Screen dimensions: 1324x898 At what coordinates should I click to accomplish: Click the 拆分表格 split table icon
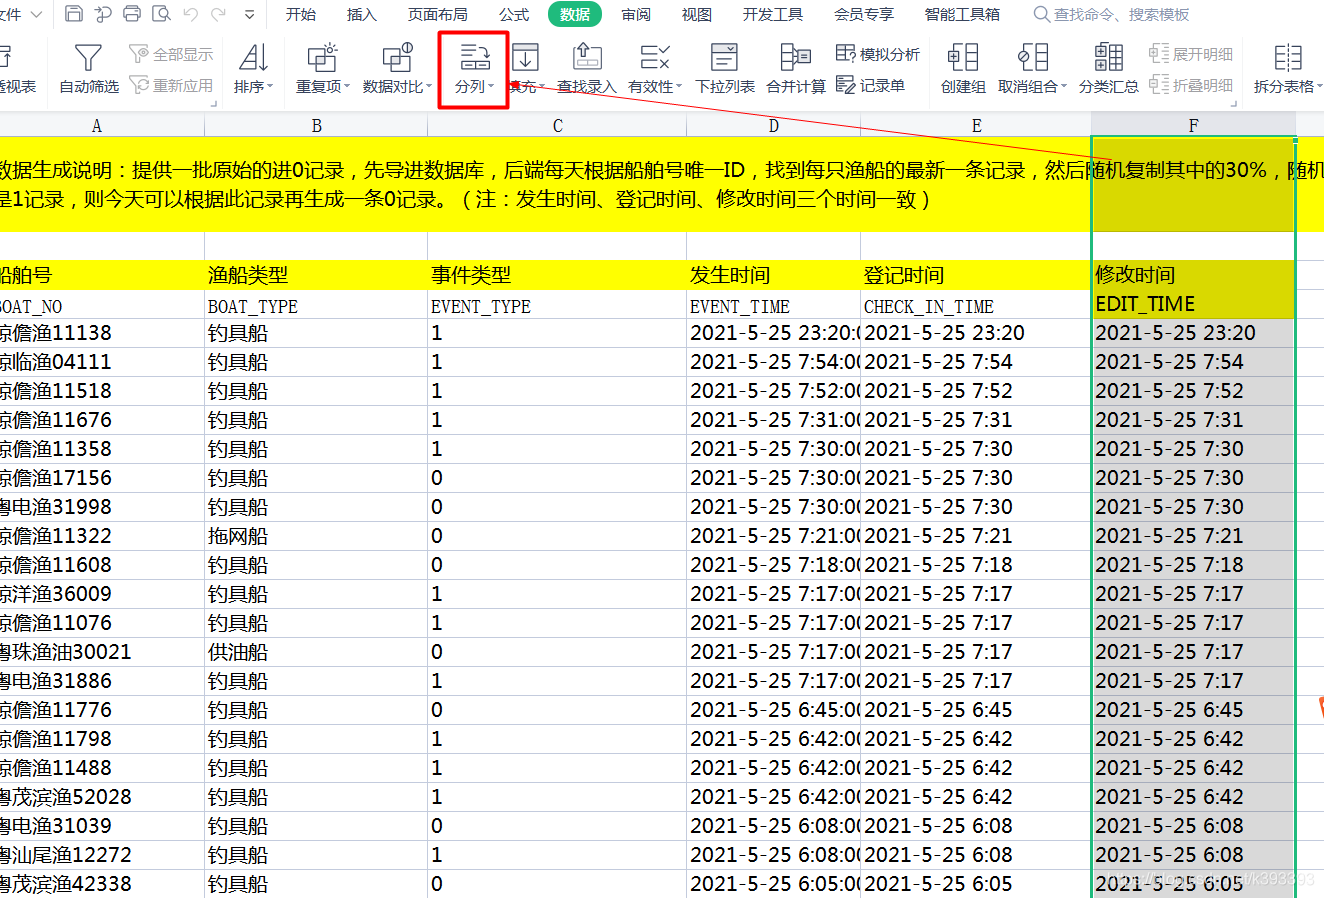tap(1288, 58)
